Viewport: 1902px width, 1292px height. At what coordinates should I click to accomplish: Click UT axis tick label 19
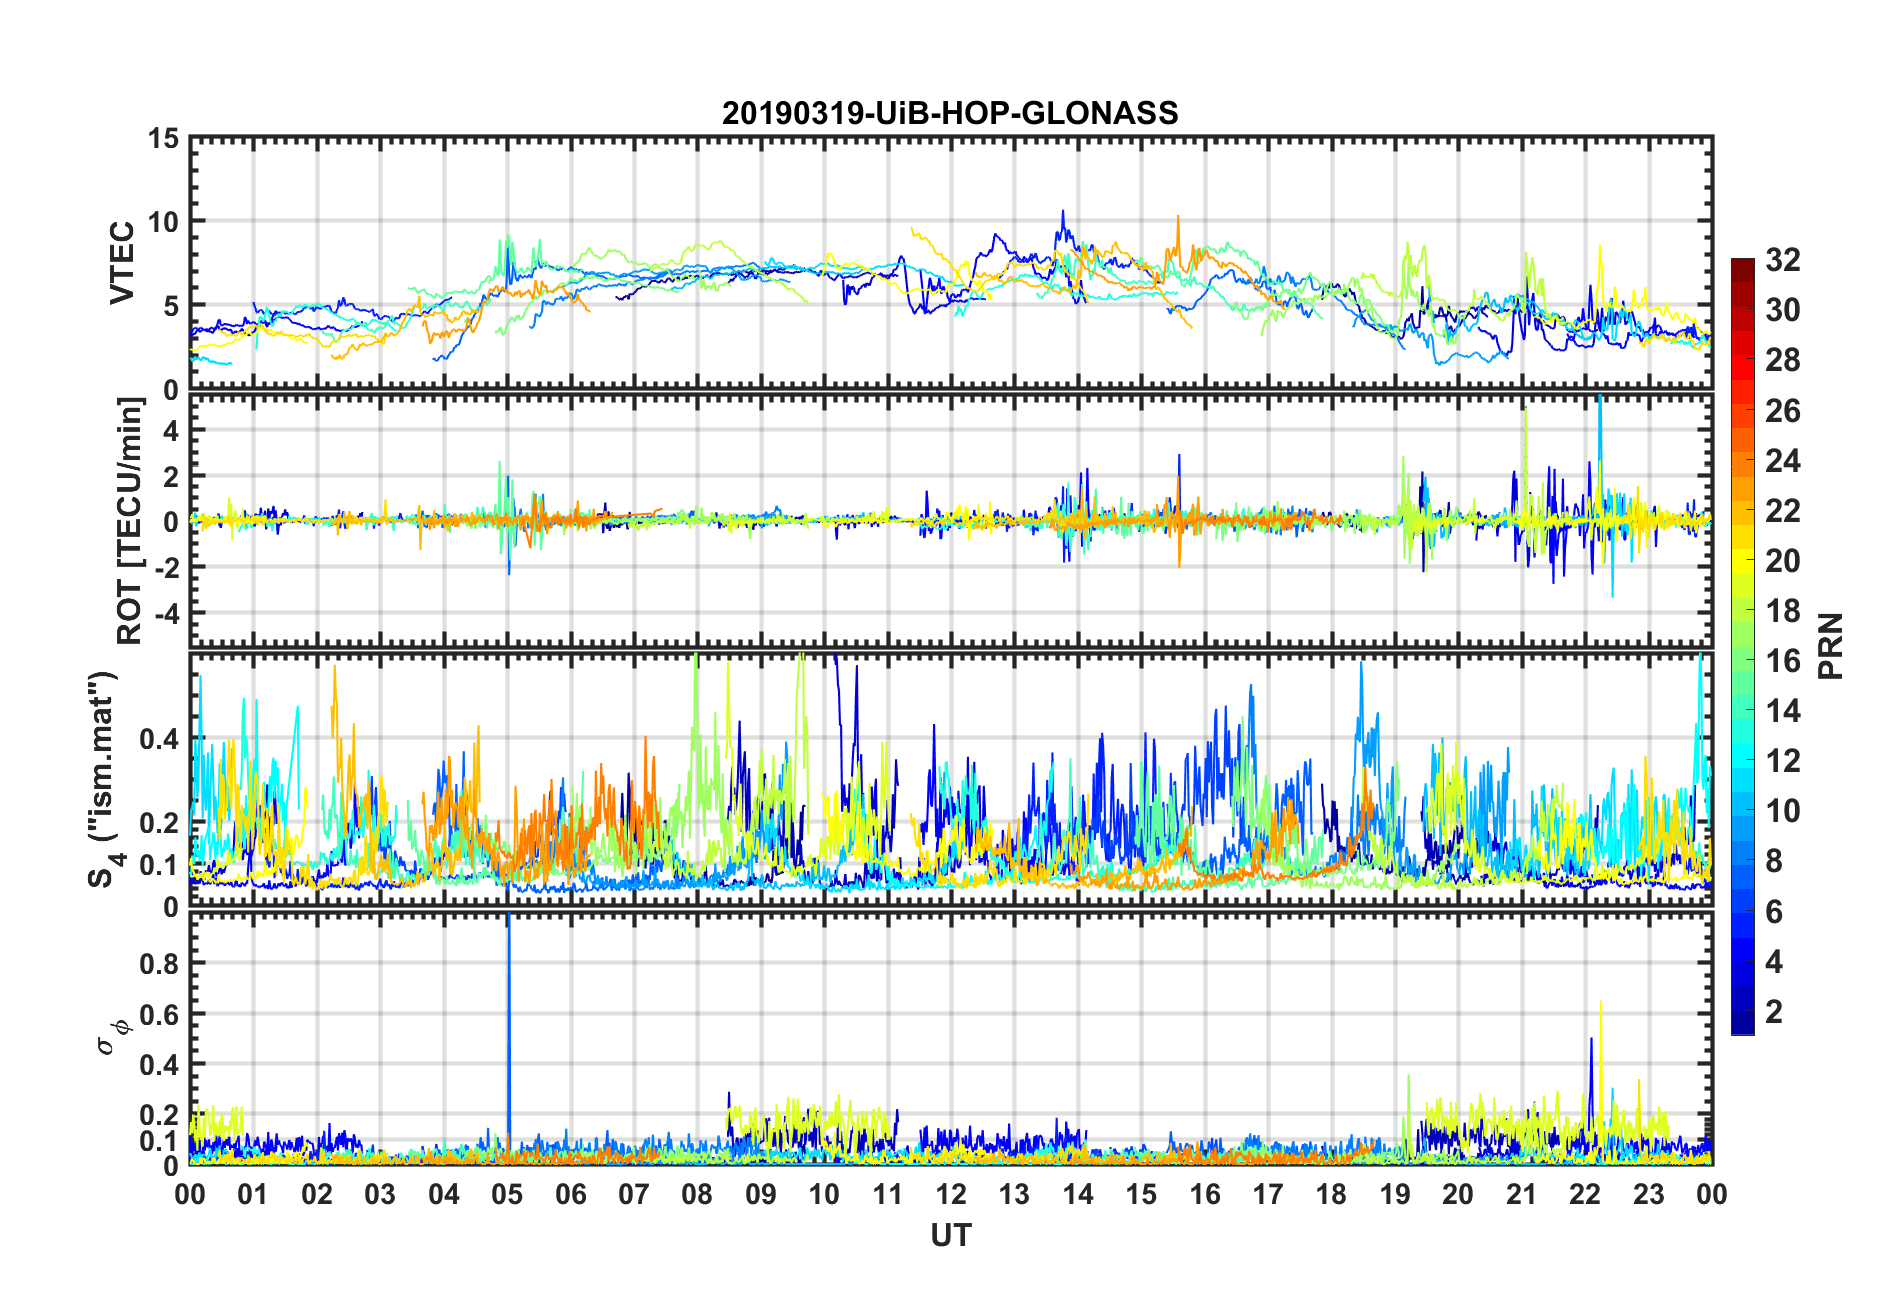coord(1395,1194)
